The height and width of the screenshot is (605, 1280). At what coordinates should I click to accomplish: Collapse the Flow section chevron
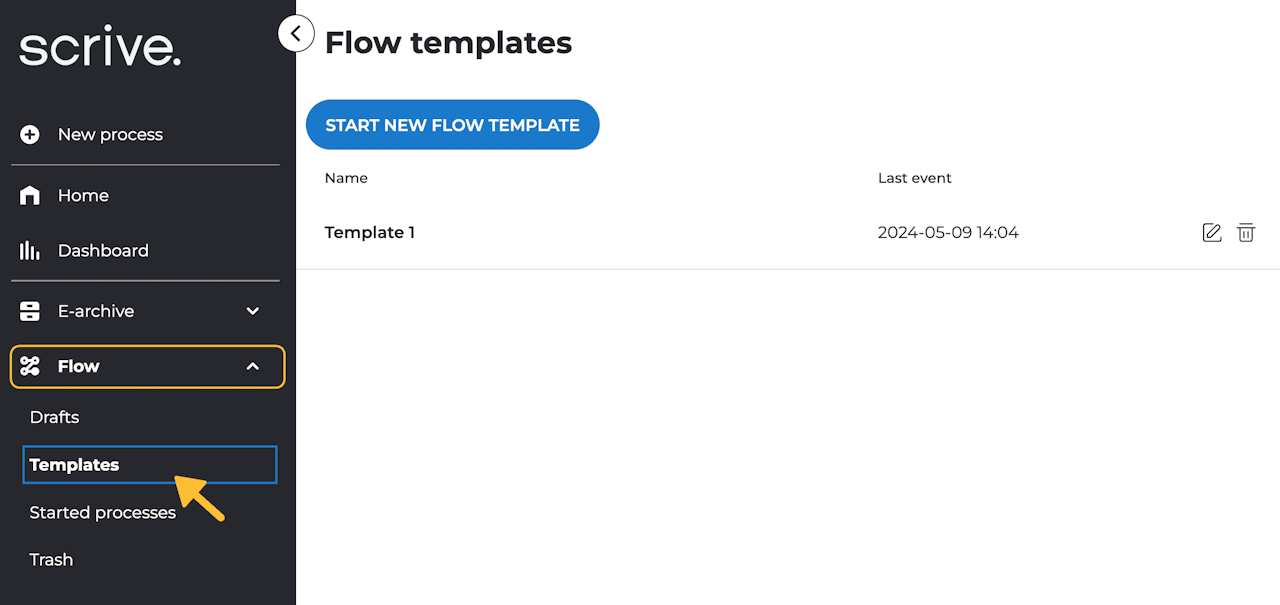pos(253,367)
